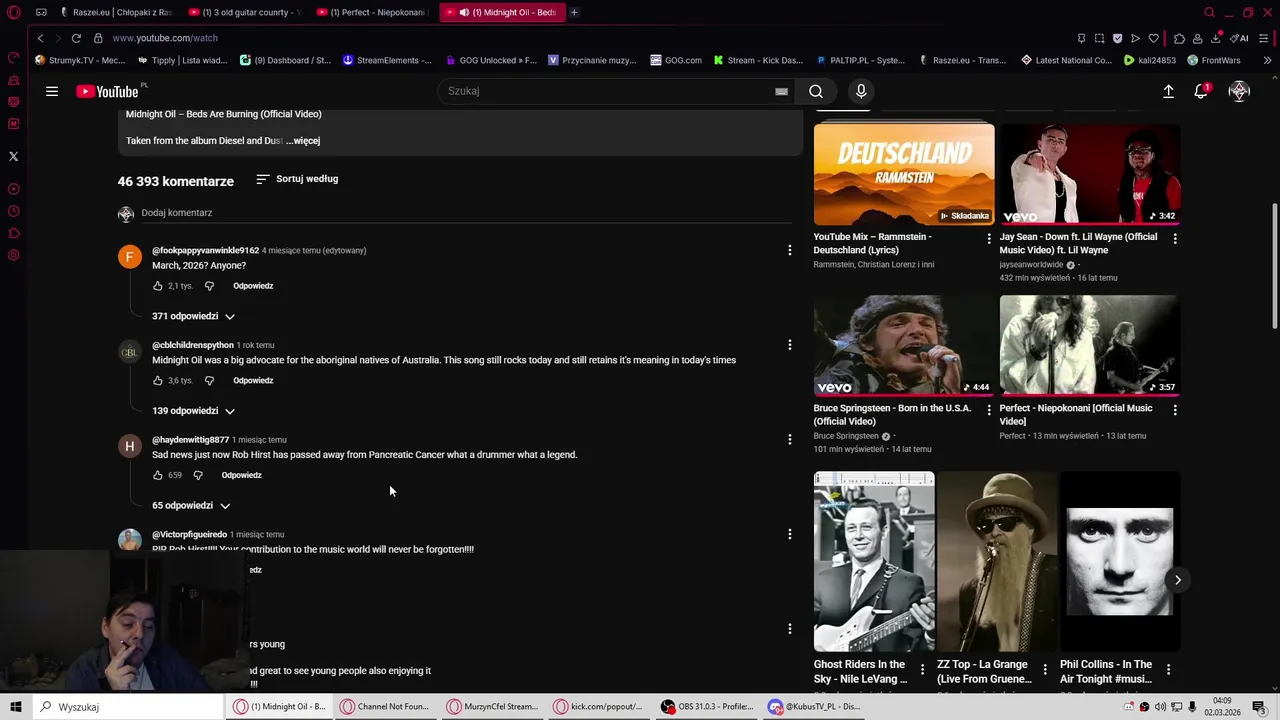Open options menu for cblchildrenspython comment
Image resolution: width=1280 pixels, height=720 pixels.
(x=789, y=345)
